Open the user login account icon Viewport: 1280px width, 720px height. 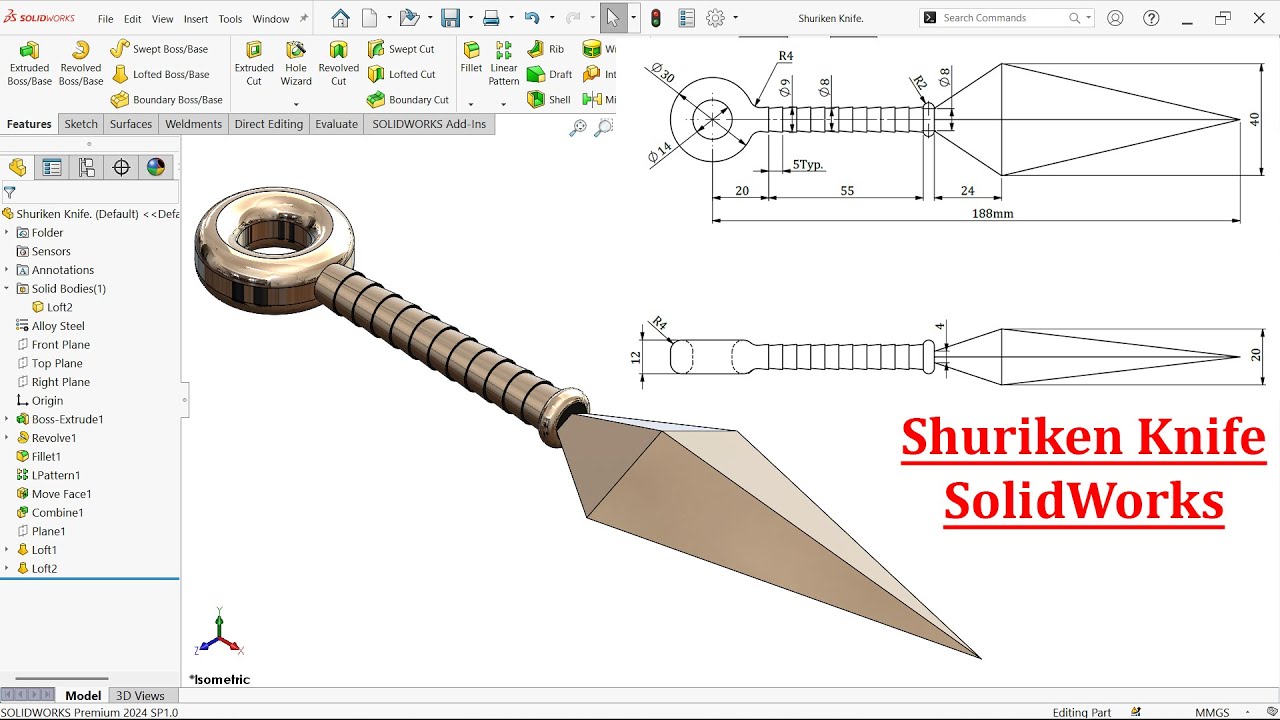1115,18
